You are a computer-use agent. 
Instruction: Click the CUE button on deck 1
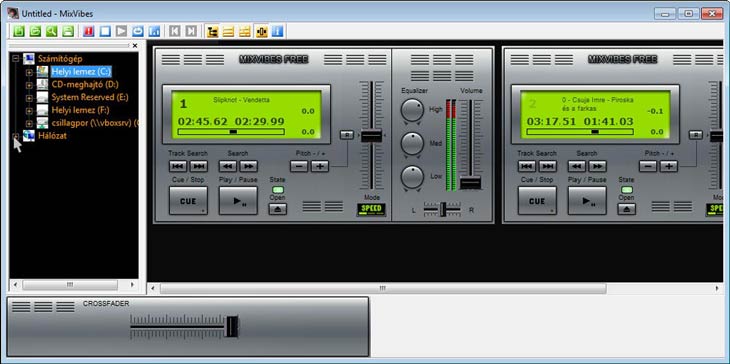coord(188,201)
